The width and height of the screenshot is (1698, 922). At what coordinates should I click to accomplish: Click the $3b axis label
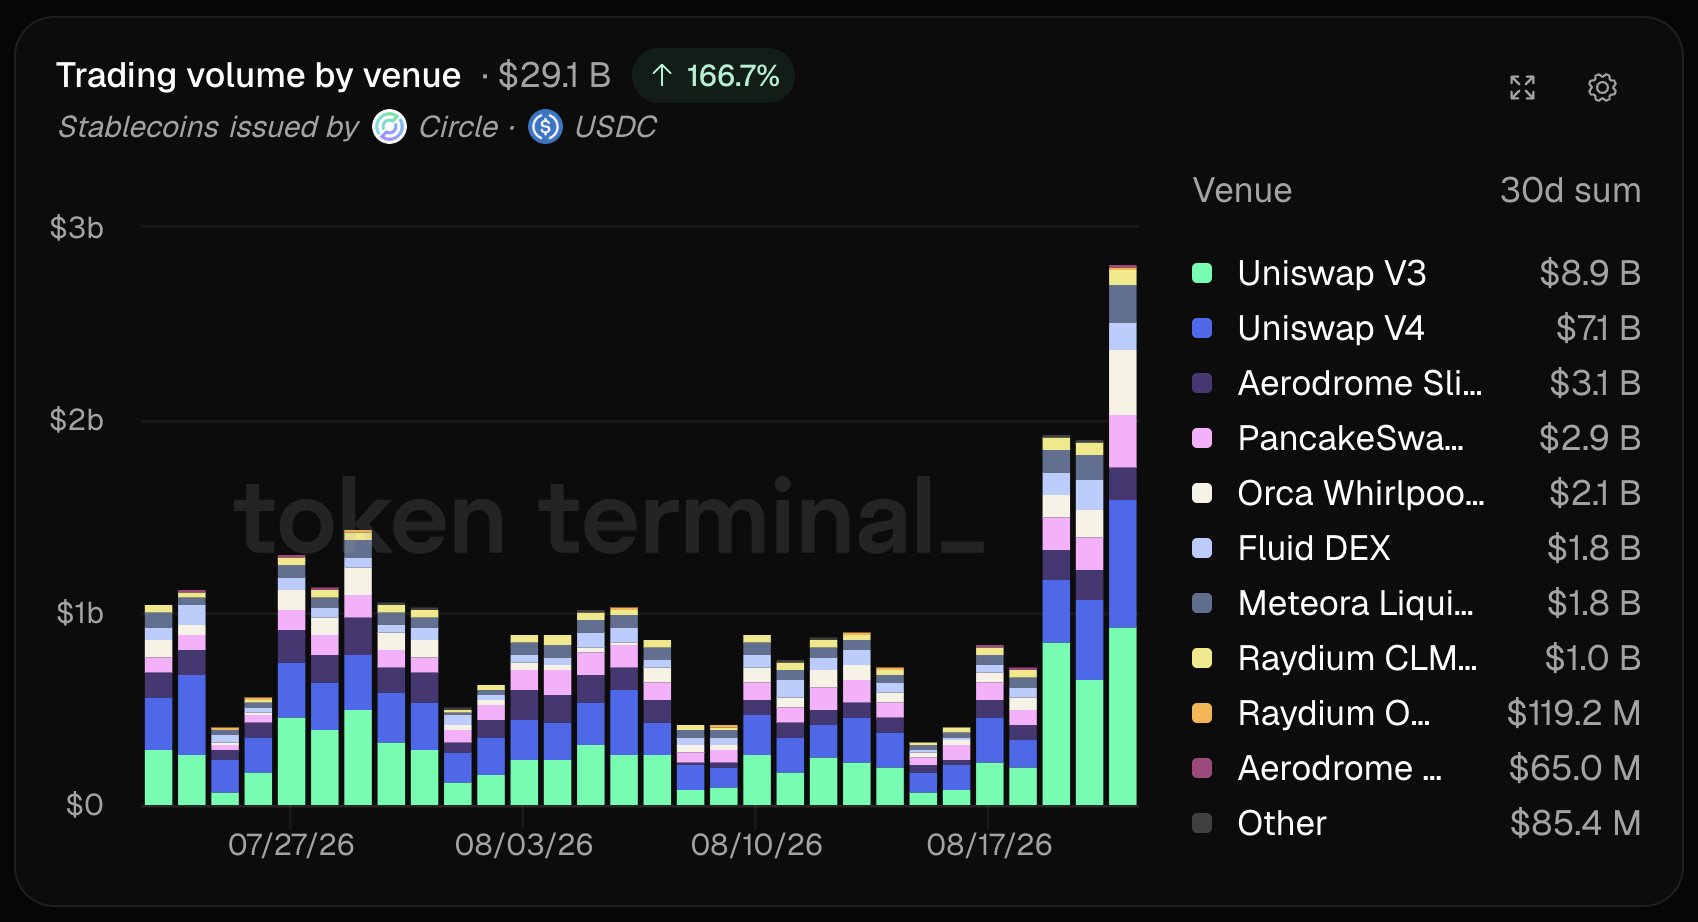click(x=77, y=228)
